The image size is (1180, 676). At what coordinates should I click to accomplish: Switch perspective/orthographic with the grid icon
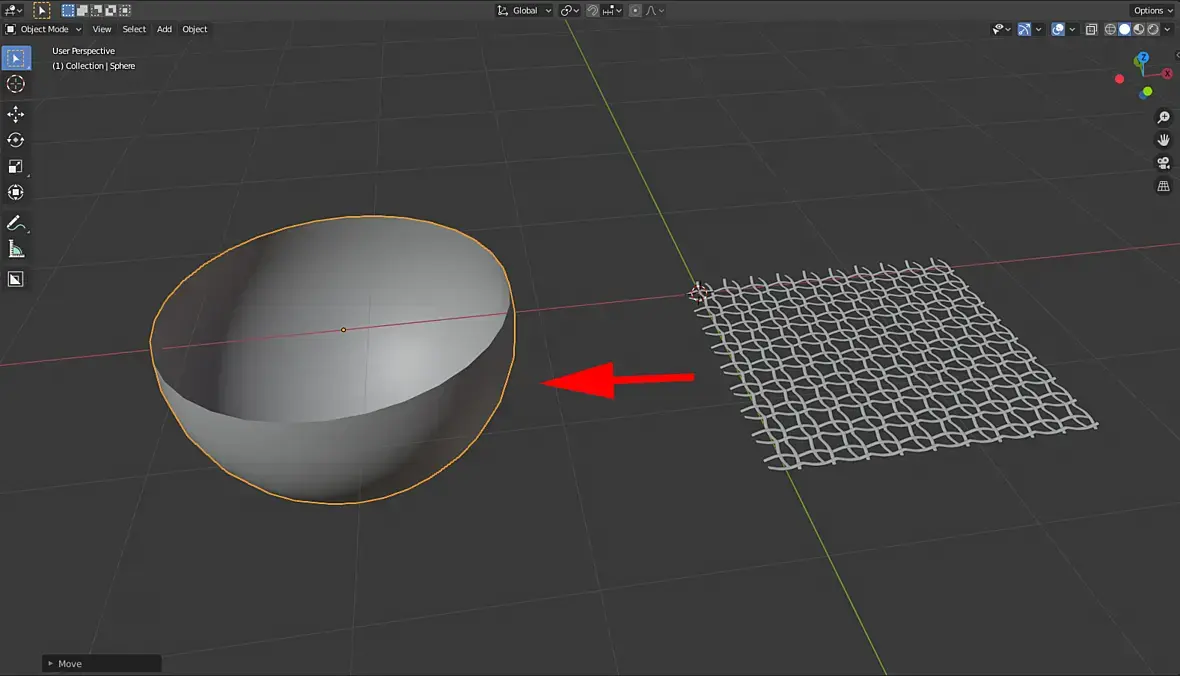point(1163,186)
